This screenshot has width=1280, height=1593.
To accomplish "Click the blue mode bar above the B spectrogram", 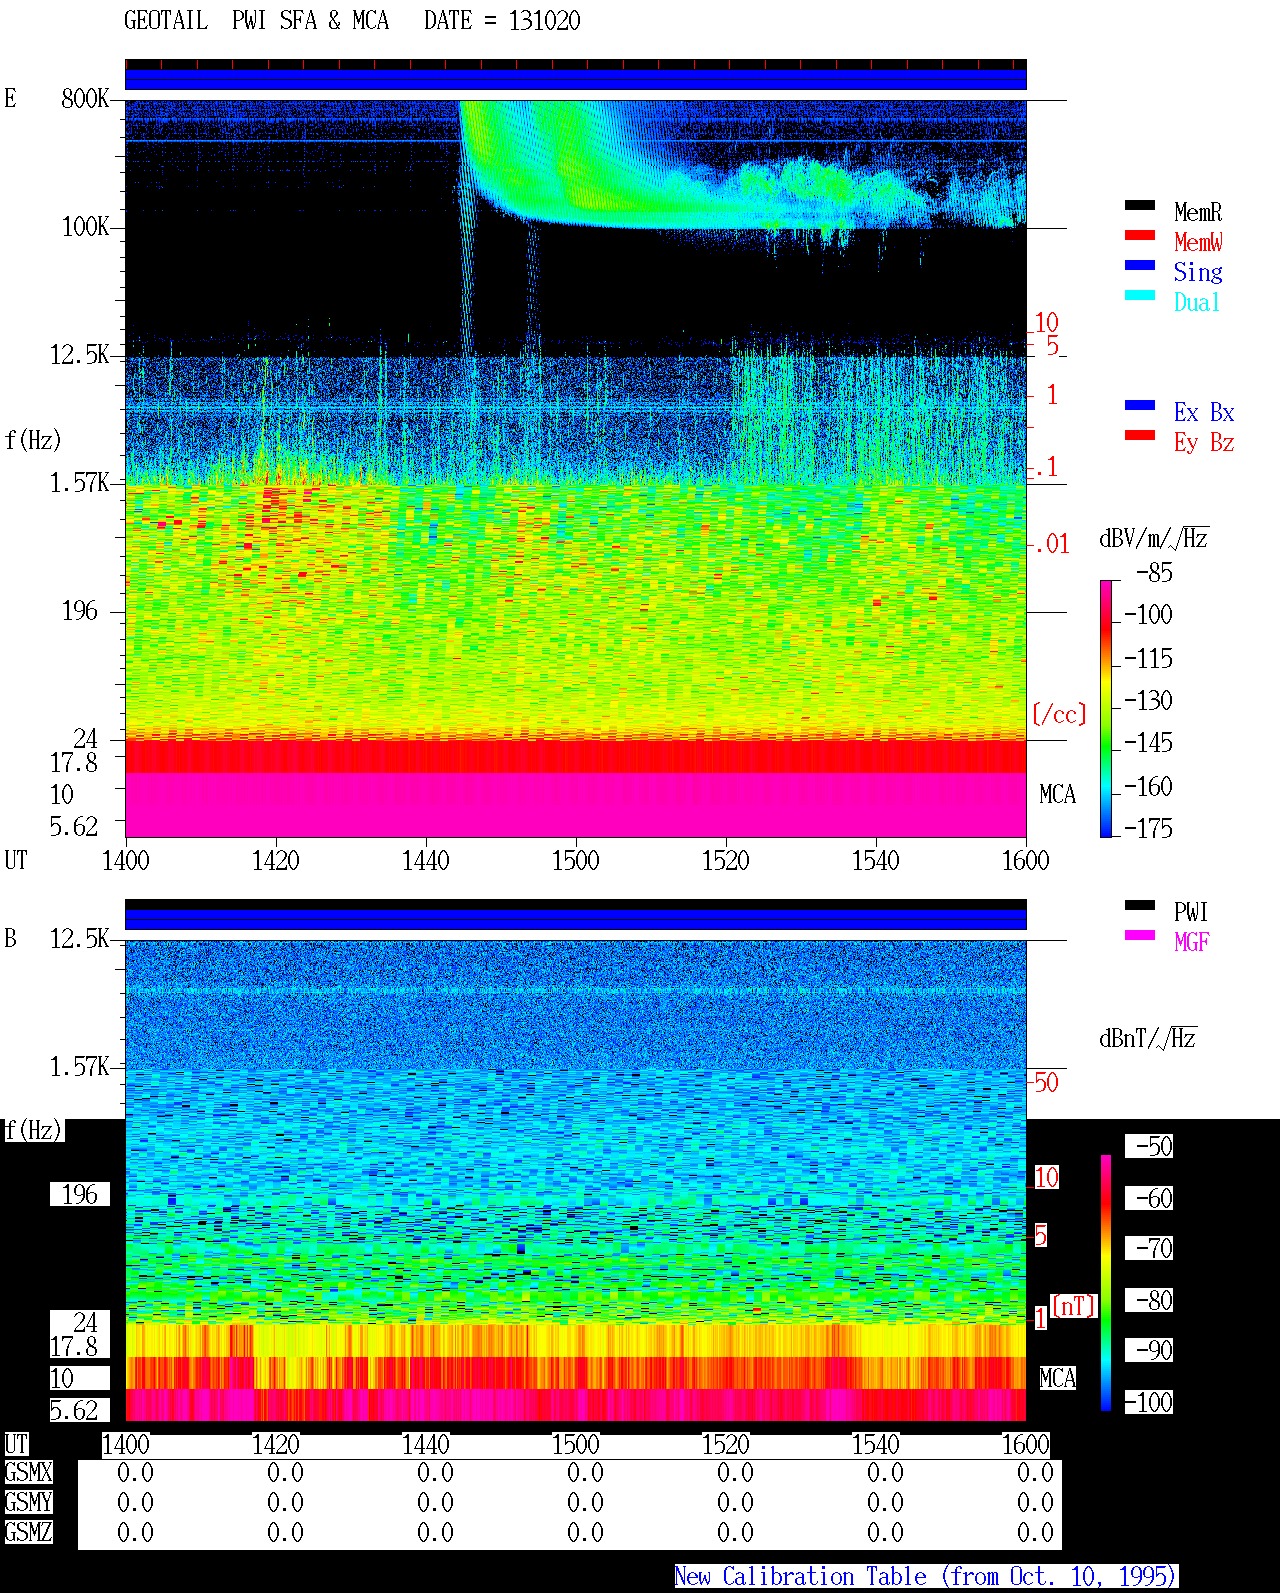I will 575,918.
